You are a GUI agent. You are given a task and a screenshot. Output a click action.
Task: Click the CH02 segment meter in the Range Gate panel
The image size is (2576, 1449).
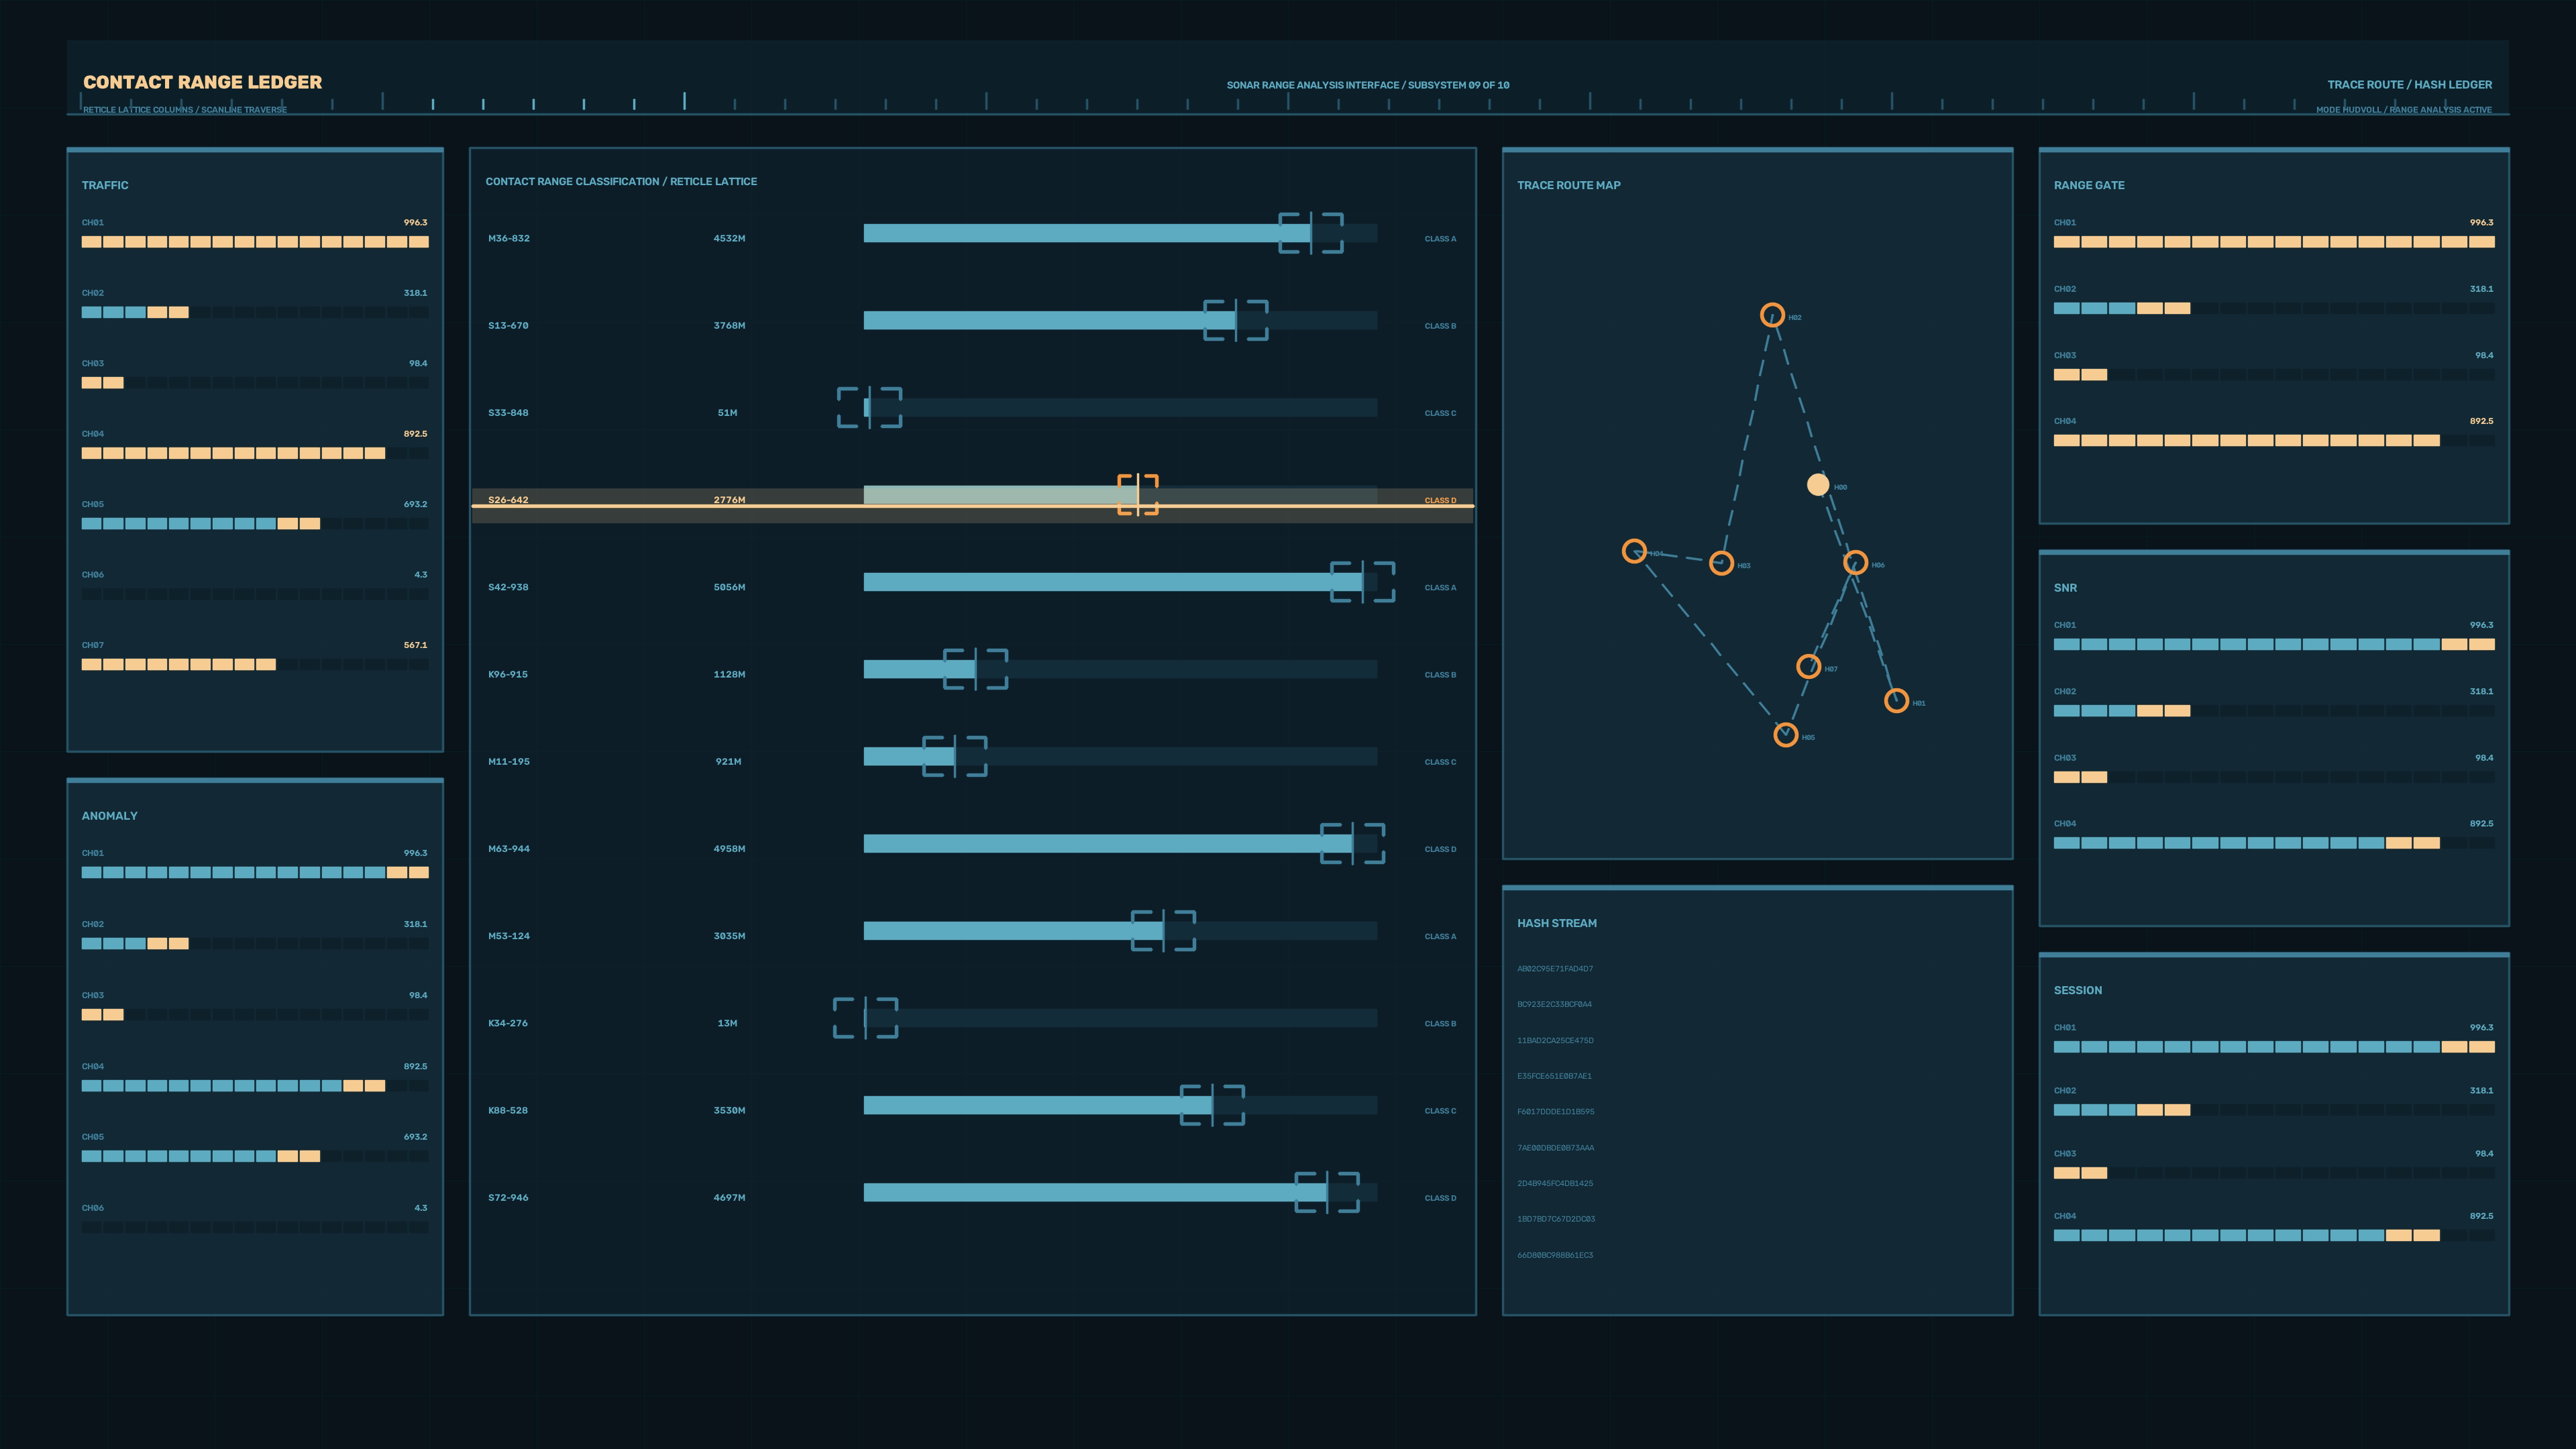point(2274,308)
